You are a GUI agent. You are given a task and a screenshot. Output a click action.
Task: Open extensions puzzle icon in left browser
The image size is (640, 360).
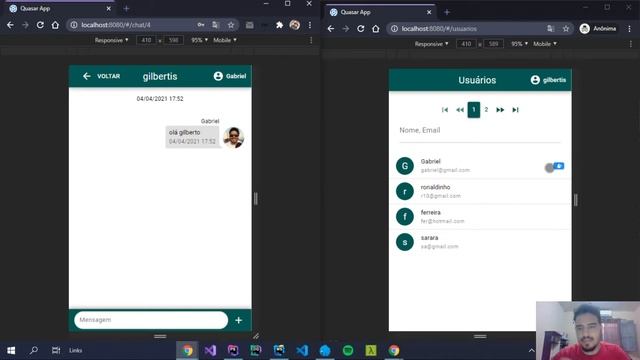(280, 25)
